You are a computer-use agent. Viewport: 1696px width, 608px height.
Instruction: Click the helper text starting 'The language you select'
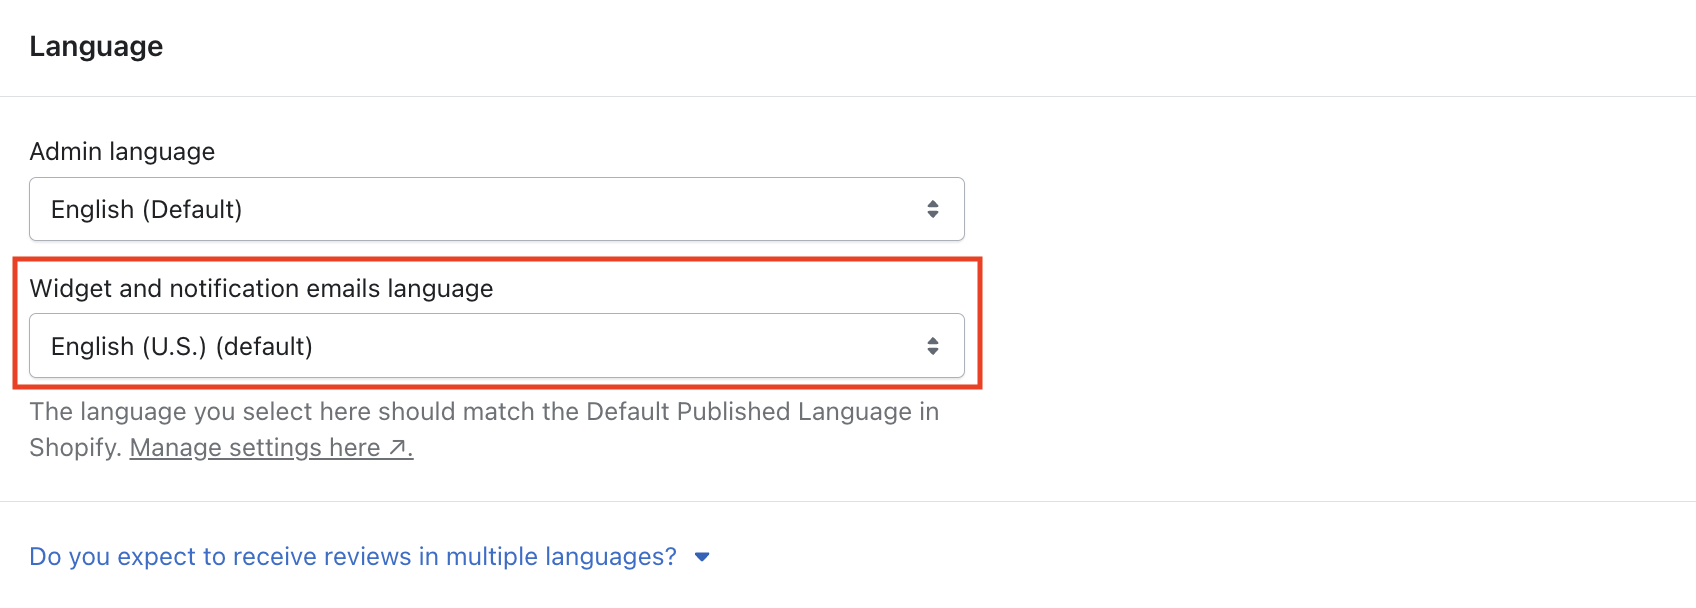click(x=300, y=411)
